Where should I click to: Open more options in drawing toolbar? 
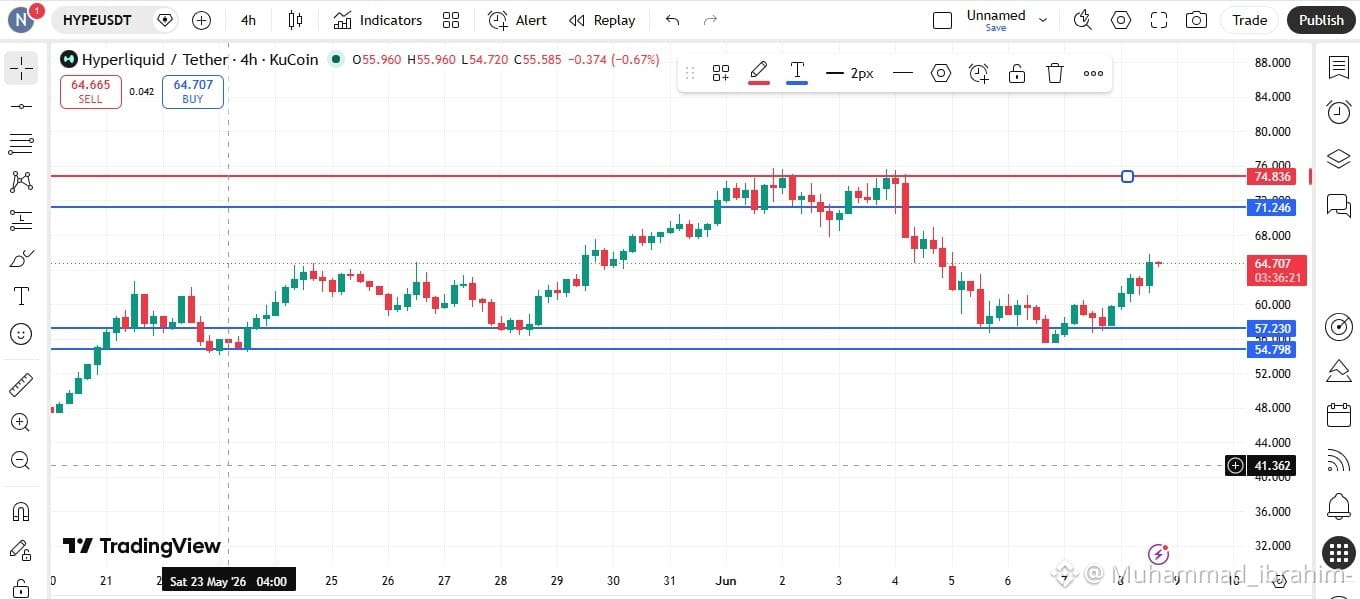click(x=1093, y=73)
